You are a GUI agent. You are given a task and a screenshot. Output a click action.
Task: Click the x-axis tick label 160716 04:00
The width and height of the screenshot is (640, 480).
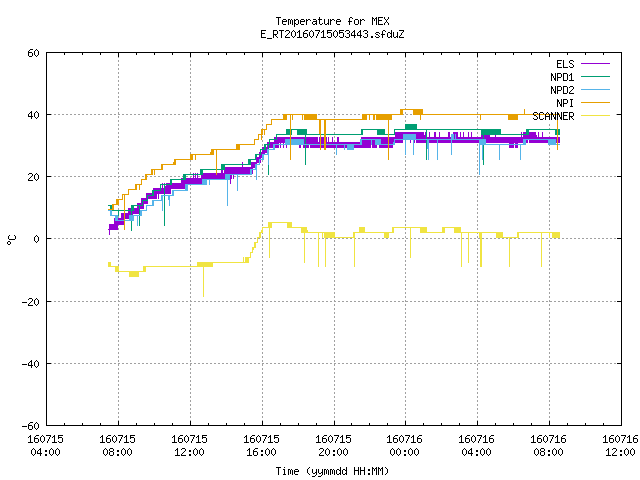pyautogui.click(x=476, y=446)
